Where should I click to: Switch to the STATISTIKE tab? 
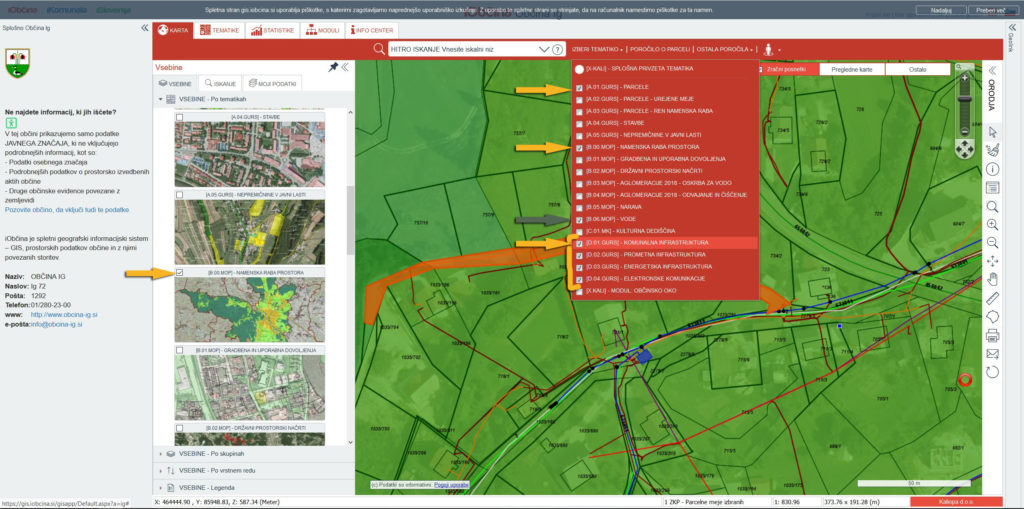[271, 31]
